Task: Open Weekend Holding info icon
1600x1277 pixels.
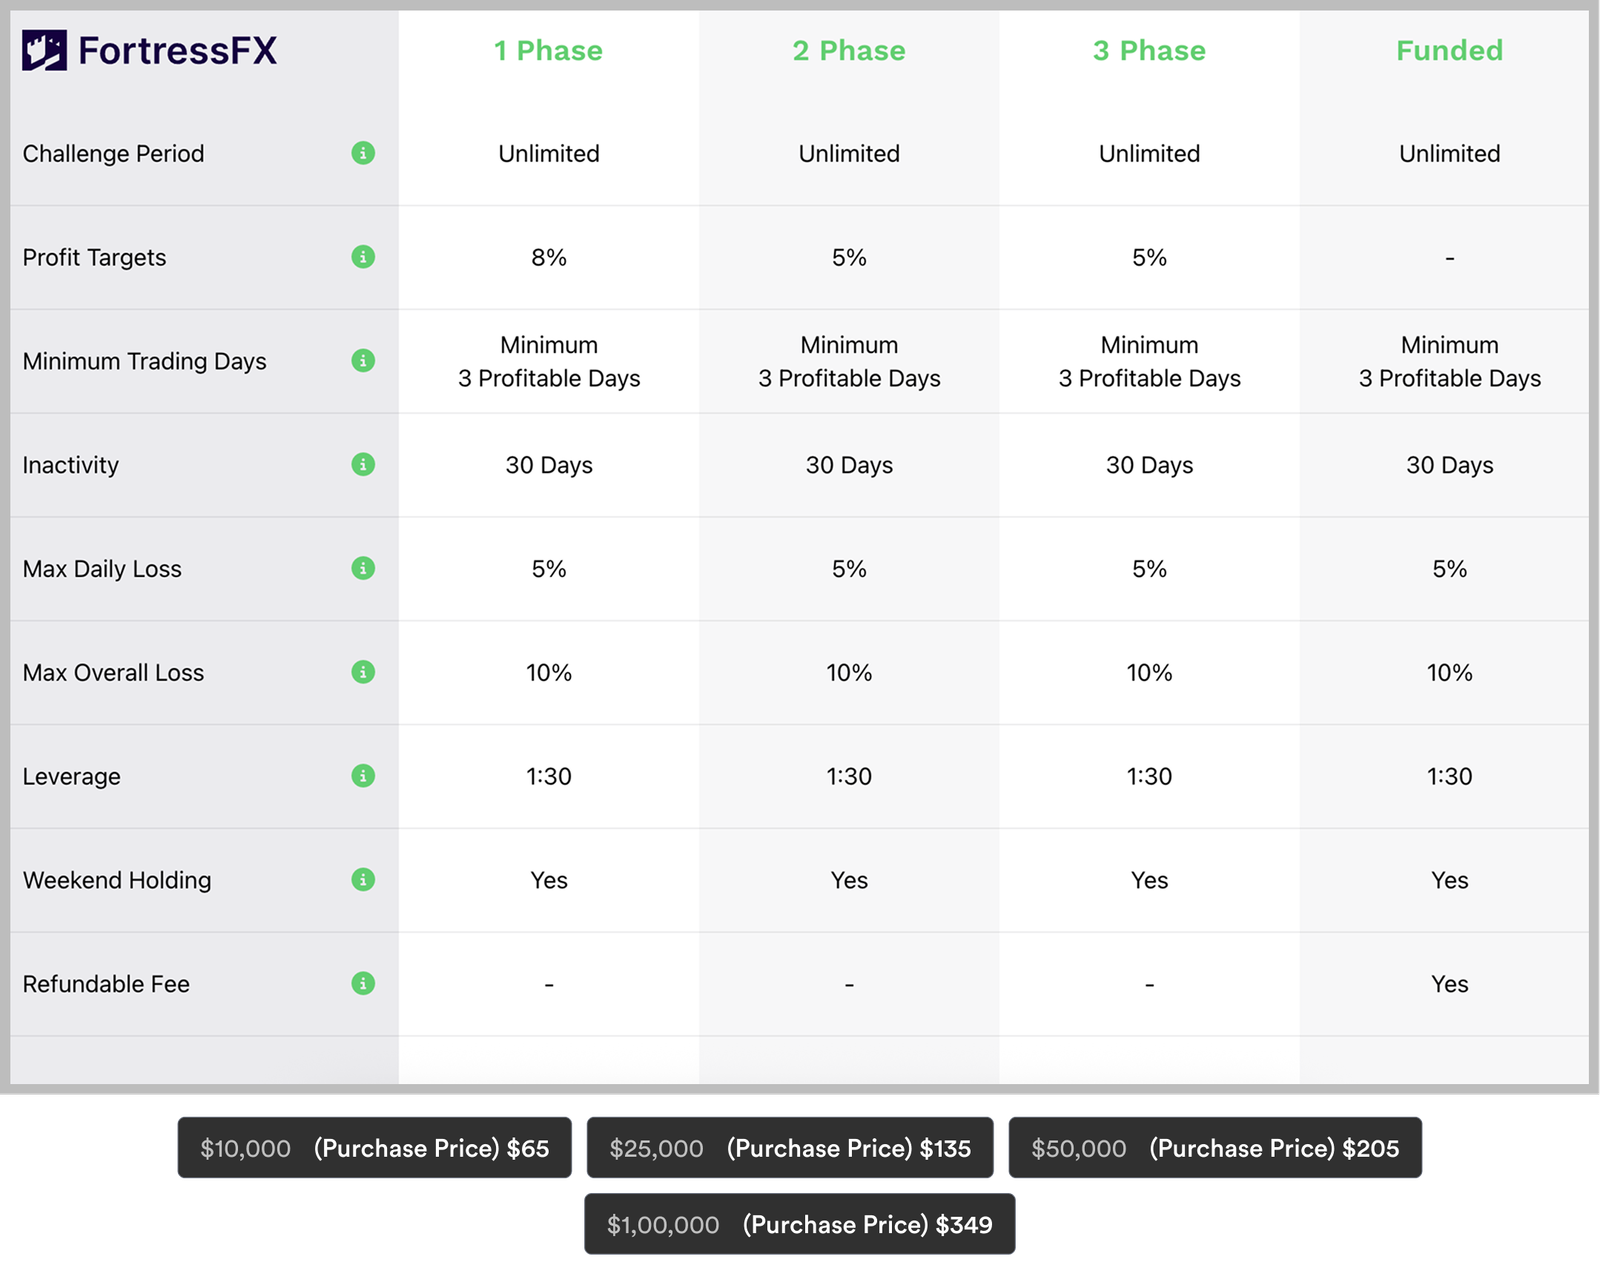Action: [x=363, y=880]
